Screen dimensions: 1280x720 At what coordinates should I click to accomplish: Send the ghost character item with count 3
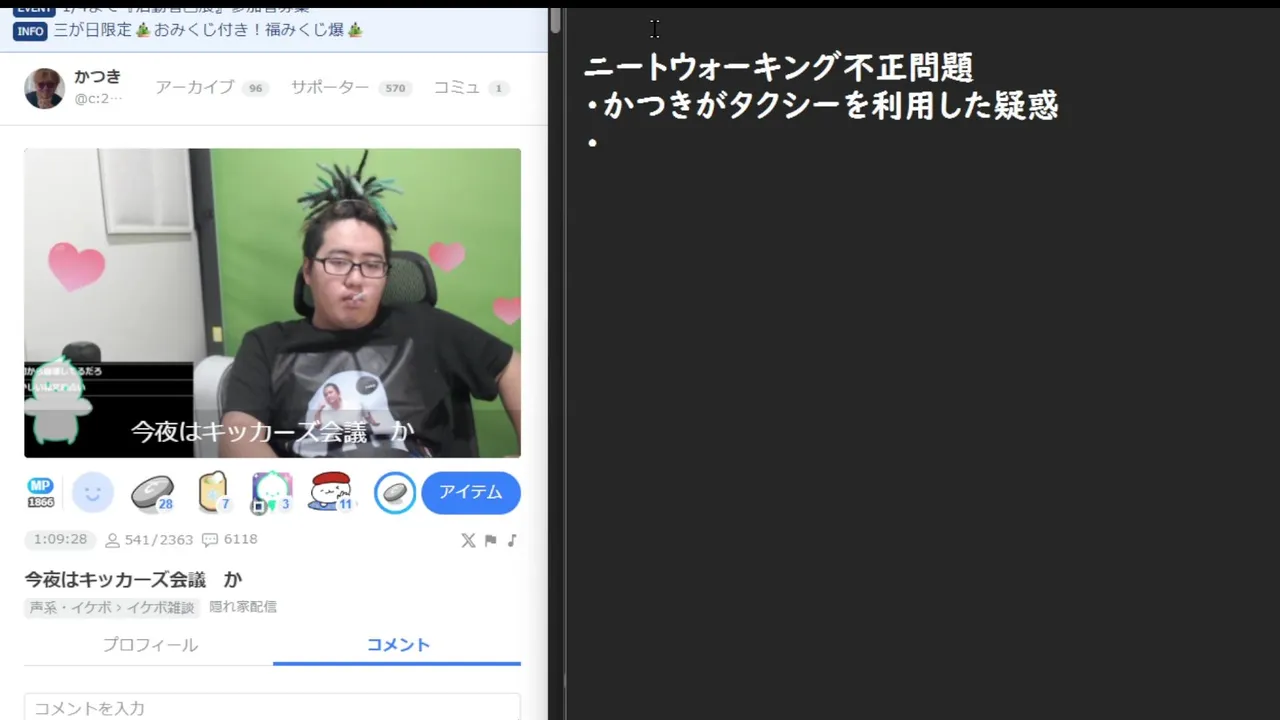point(271,493)
